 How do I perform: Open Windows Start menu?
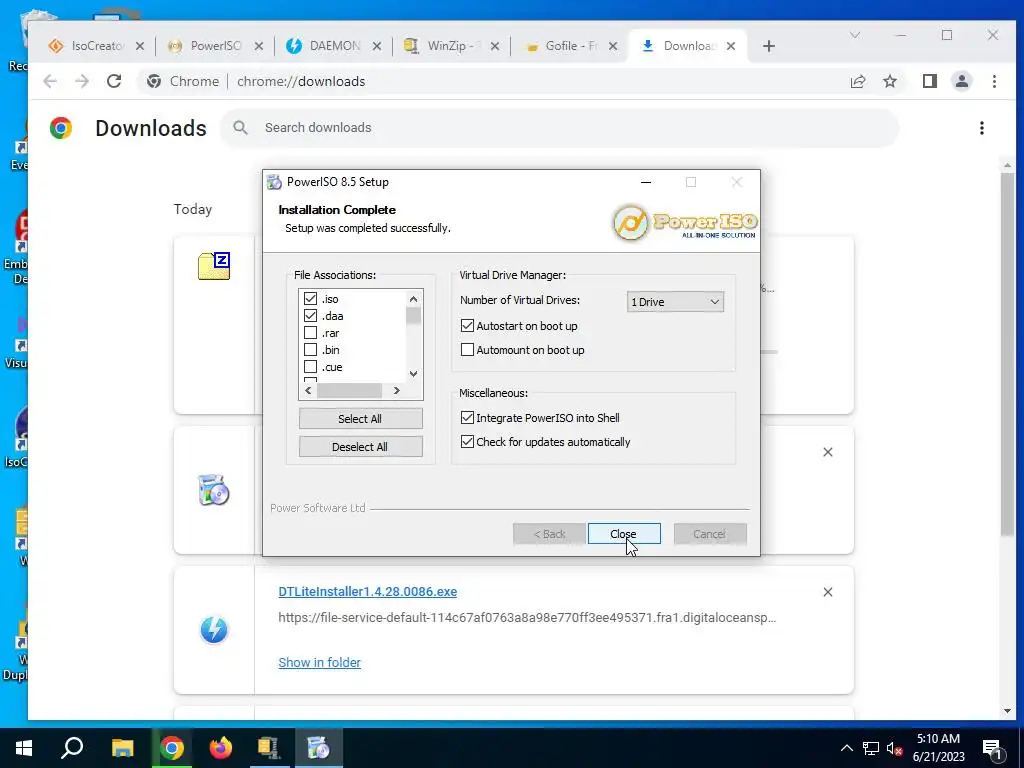(x=24, y=748)
